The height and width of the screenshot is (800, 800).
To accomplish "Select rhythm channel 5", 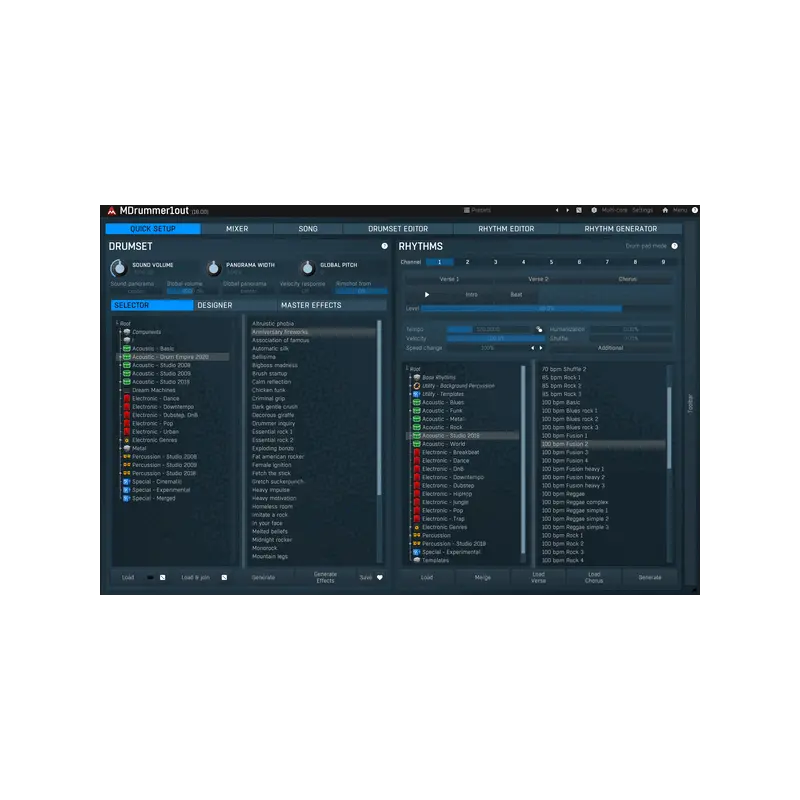I will coord(552,262).
